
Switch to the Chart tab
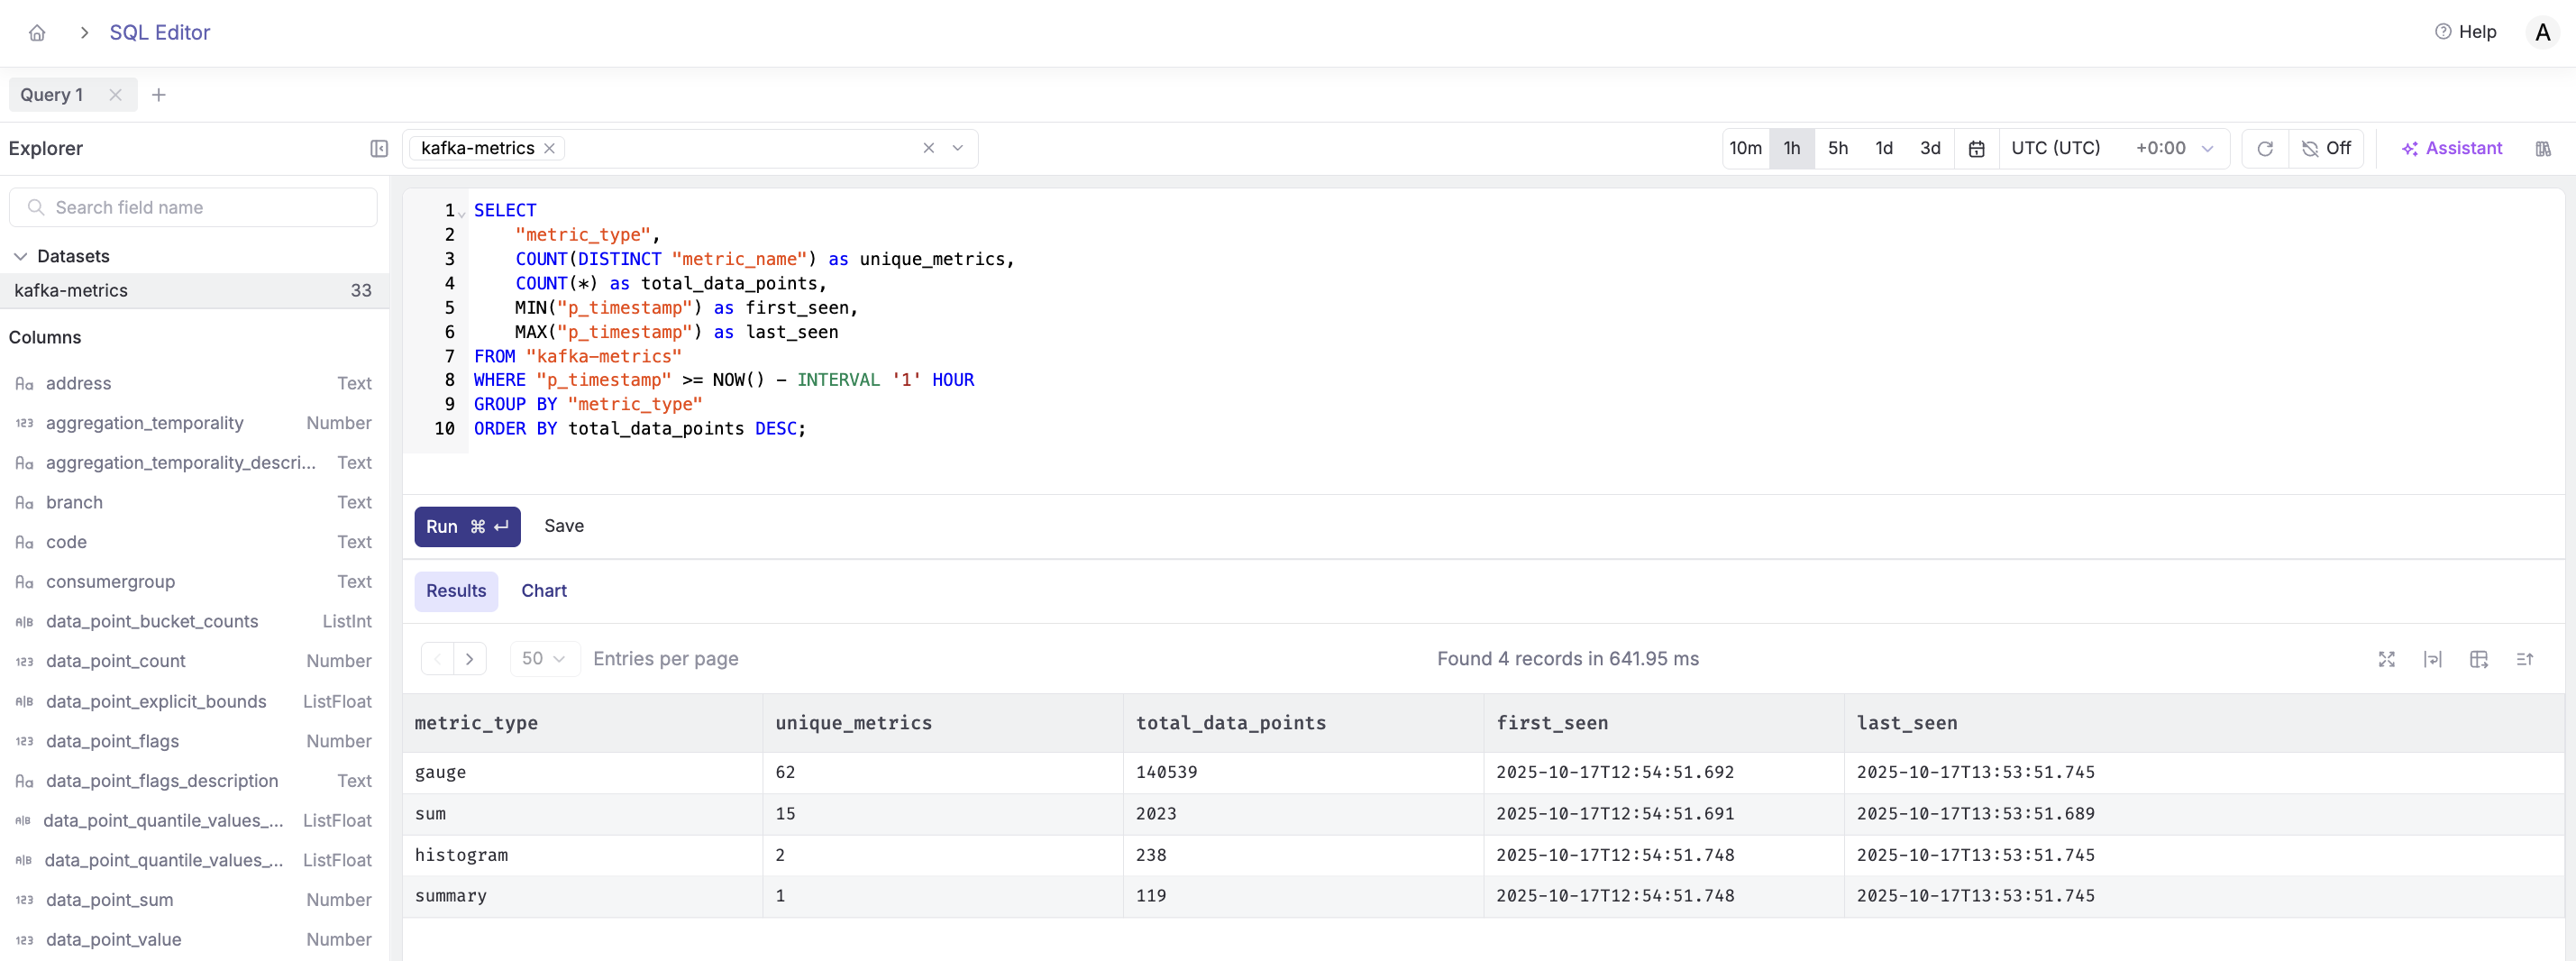click(x=543, y=591)
